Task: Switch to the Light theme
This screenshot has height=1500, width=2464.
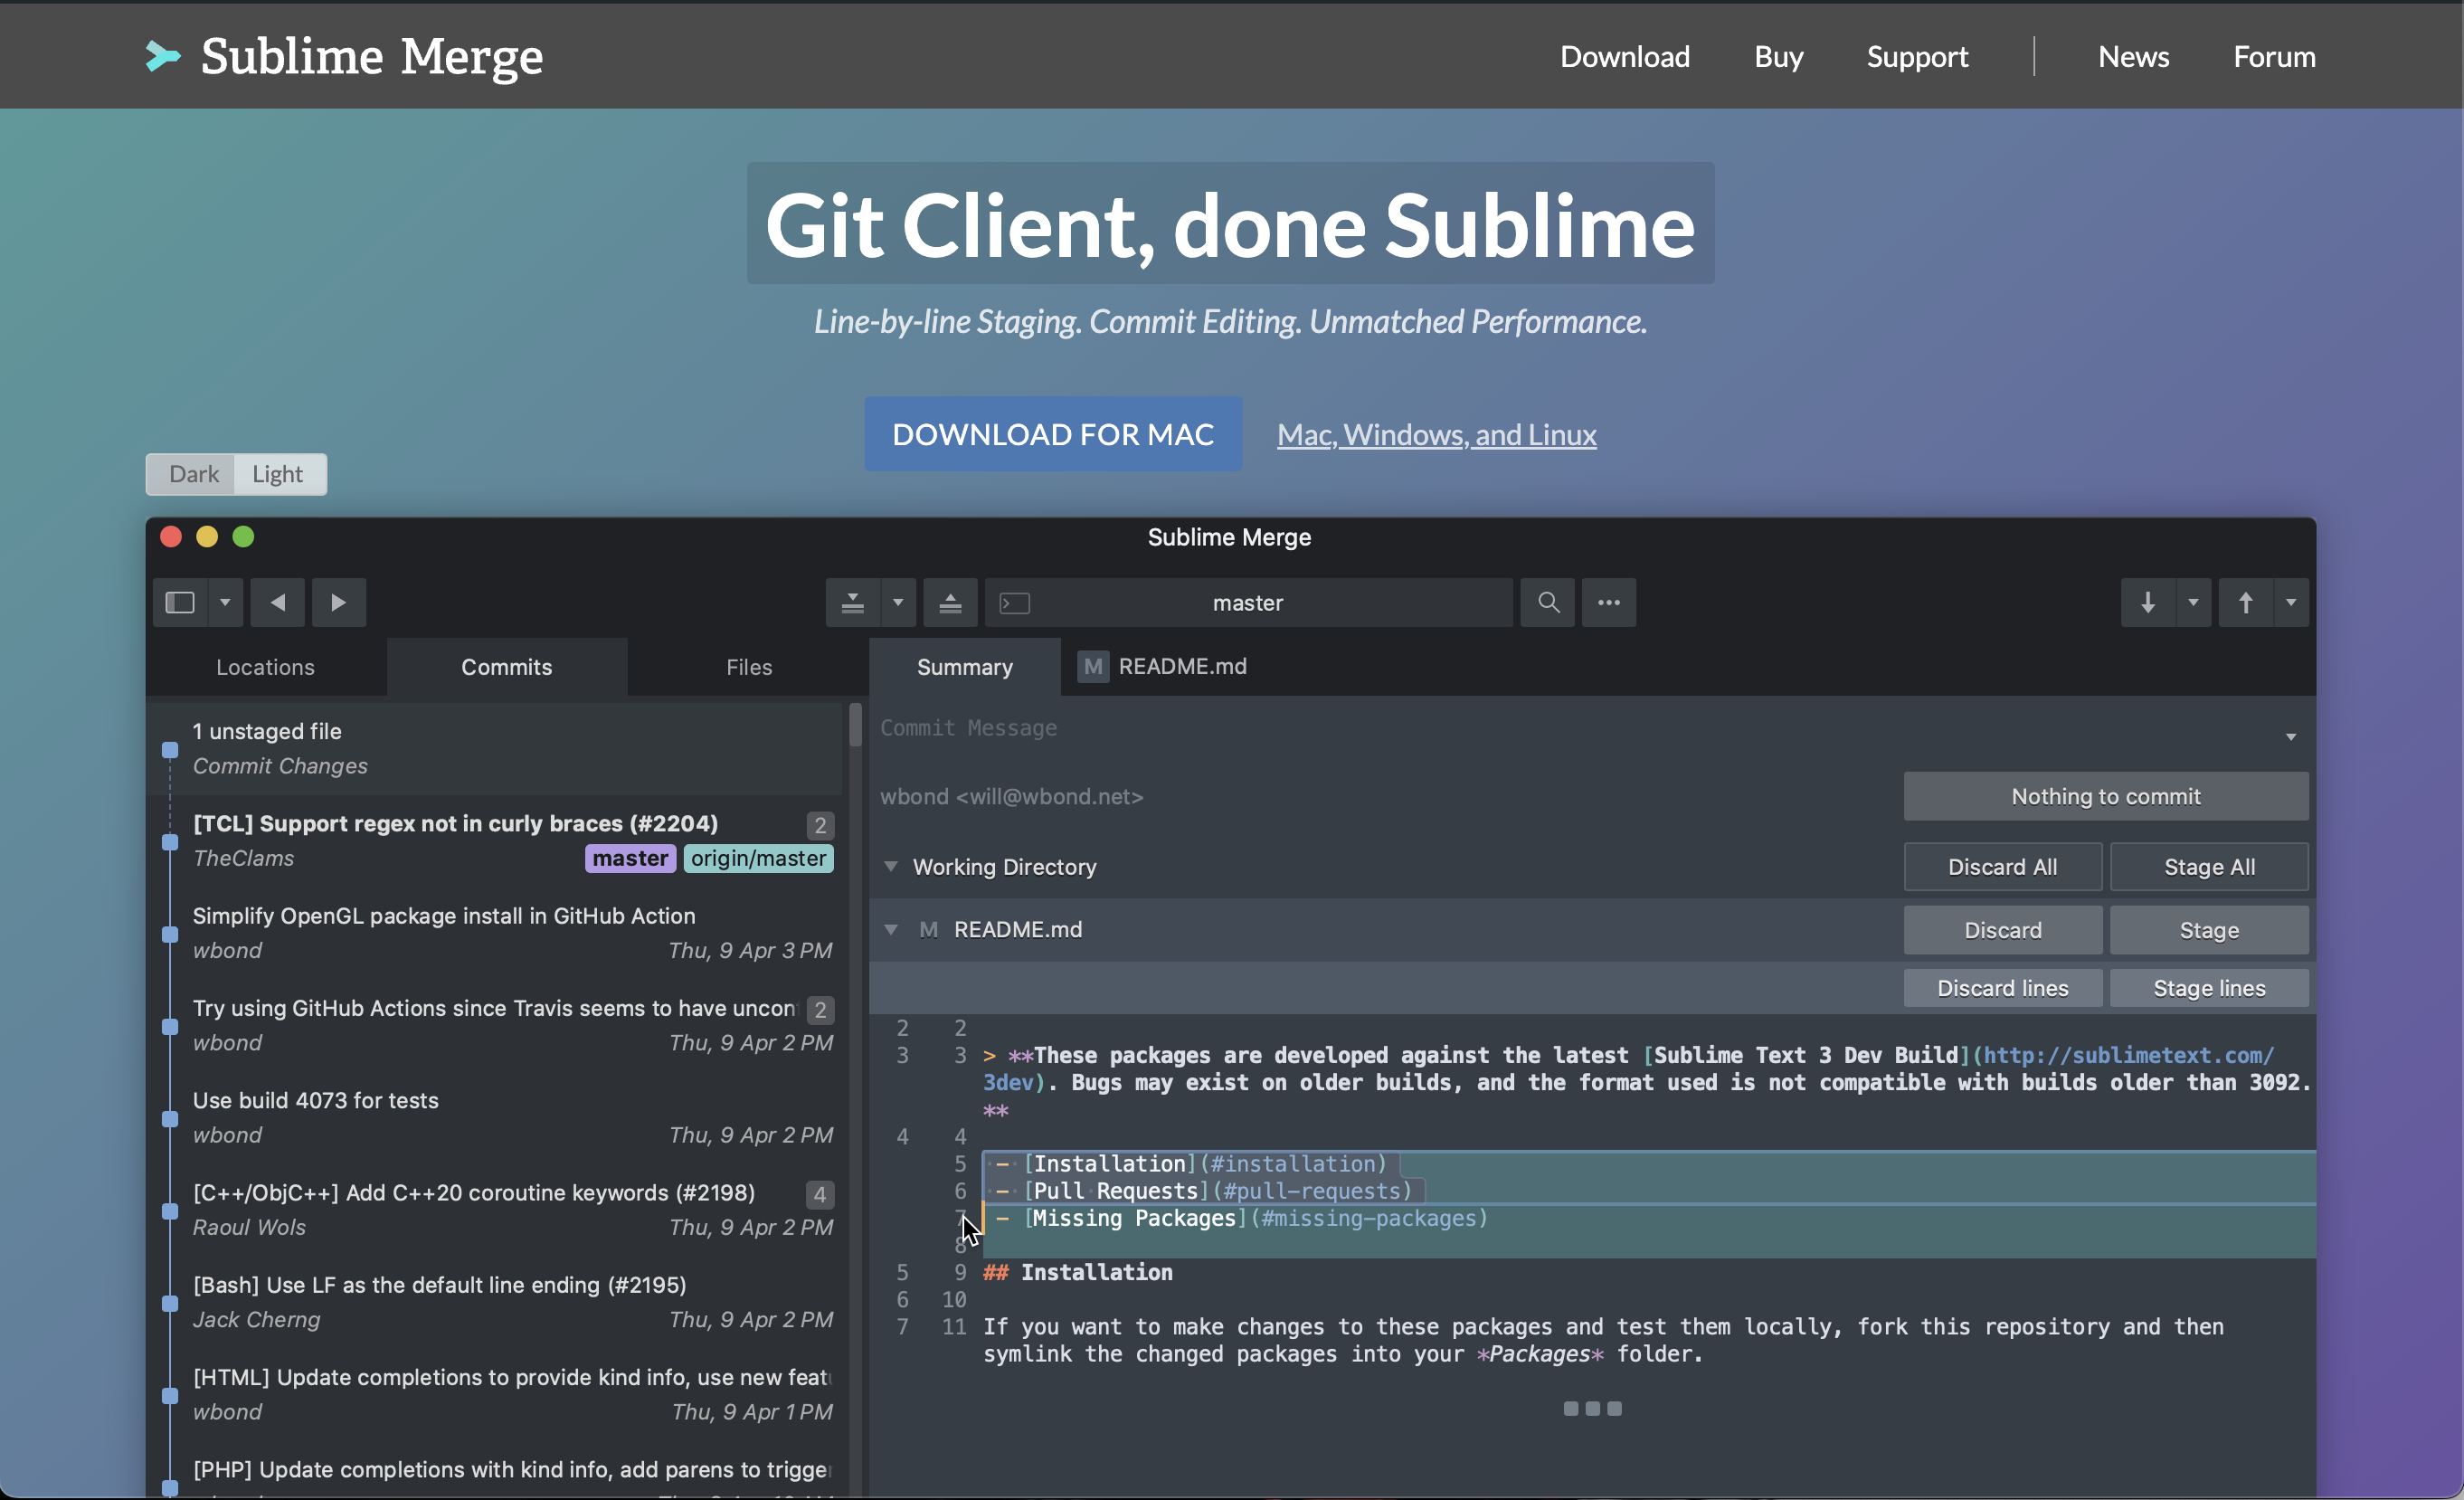Action: (278, 474)
